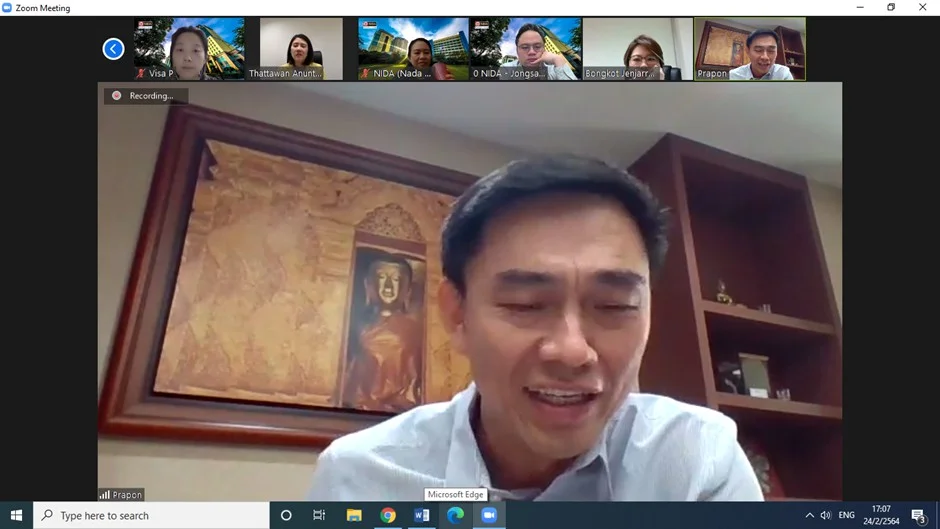940x529 pixels.
Task: Click the blue previous participants arrow
Action: tap(113, 49)
